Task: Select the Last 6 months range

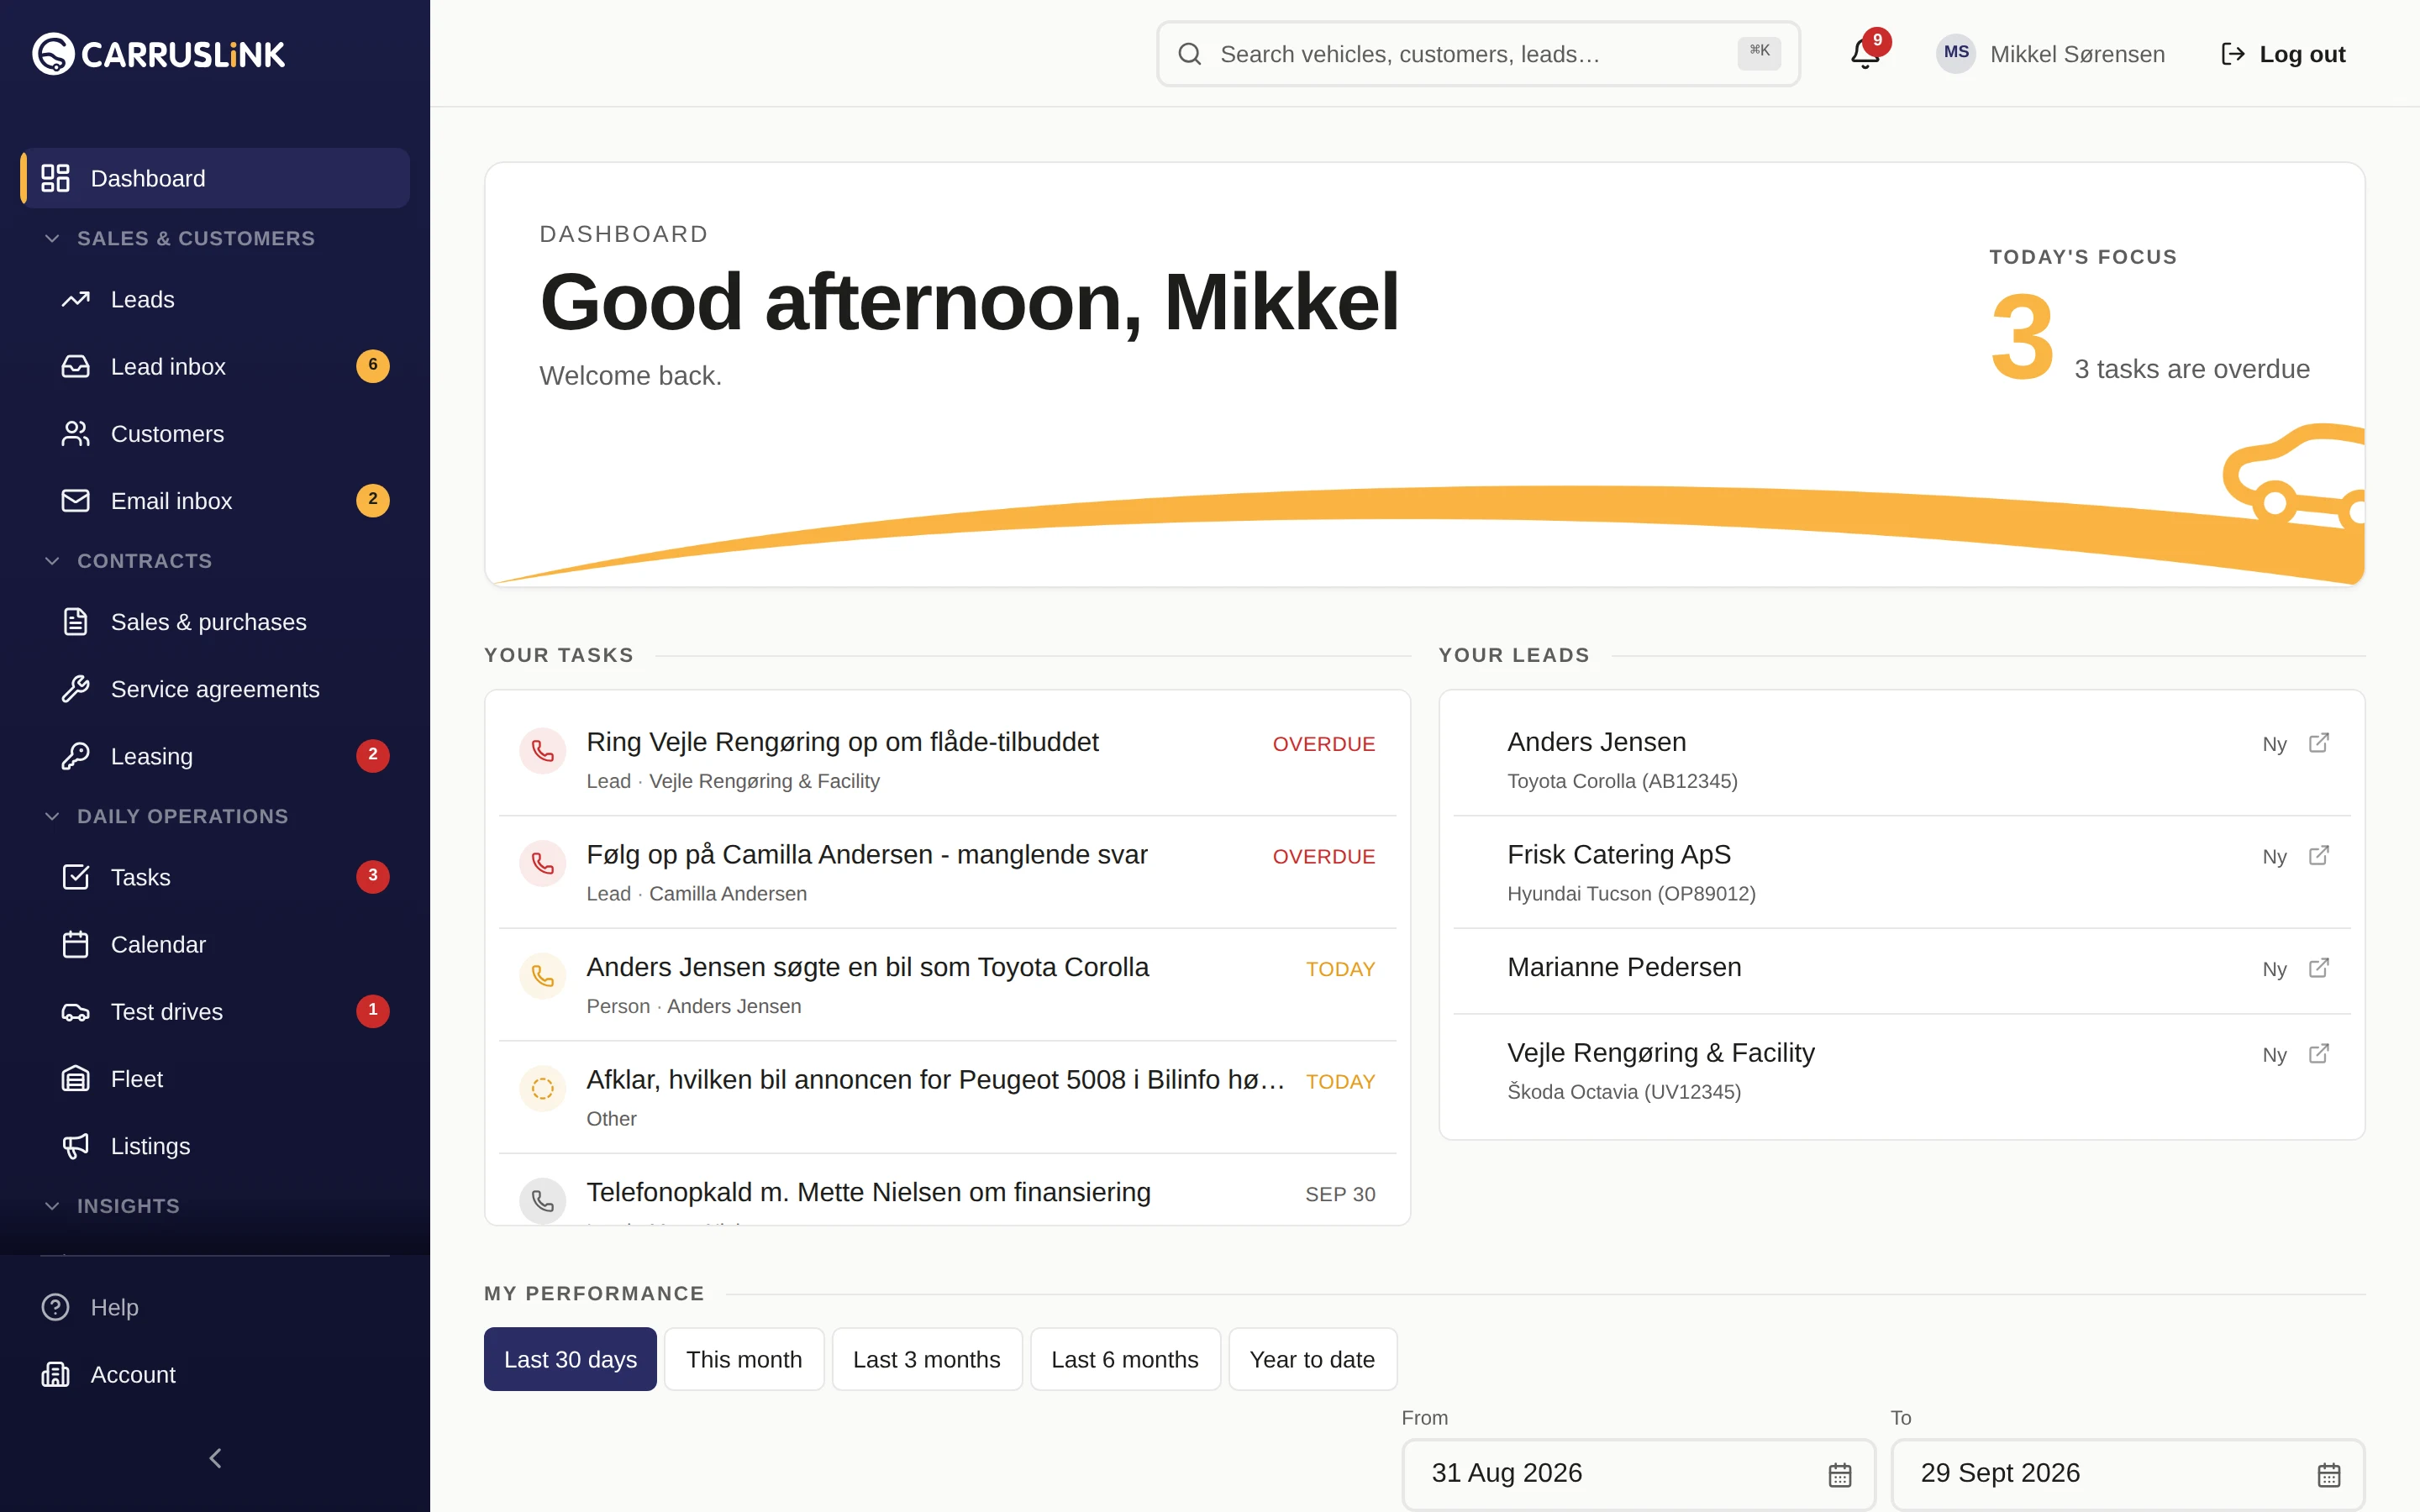Action: pyautogui.click(x=1125, y=1359)
